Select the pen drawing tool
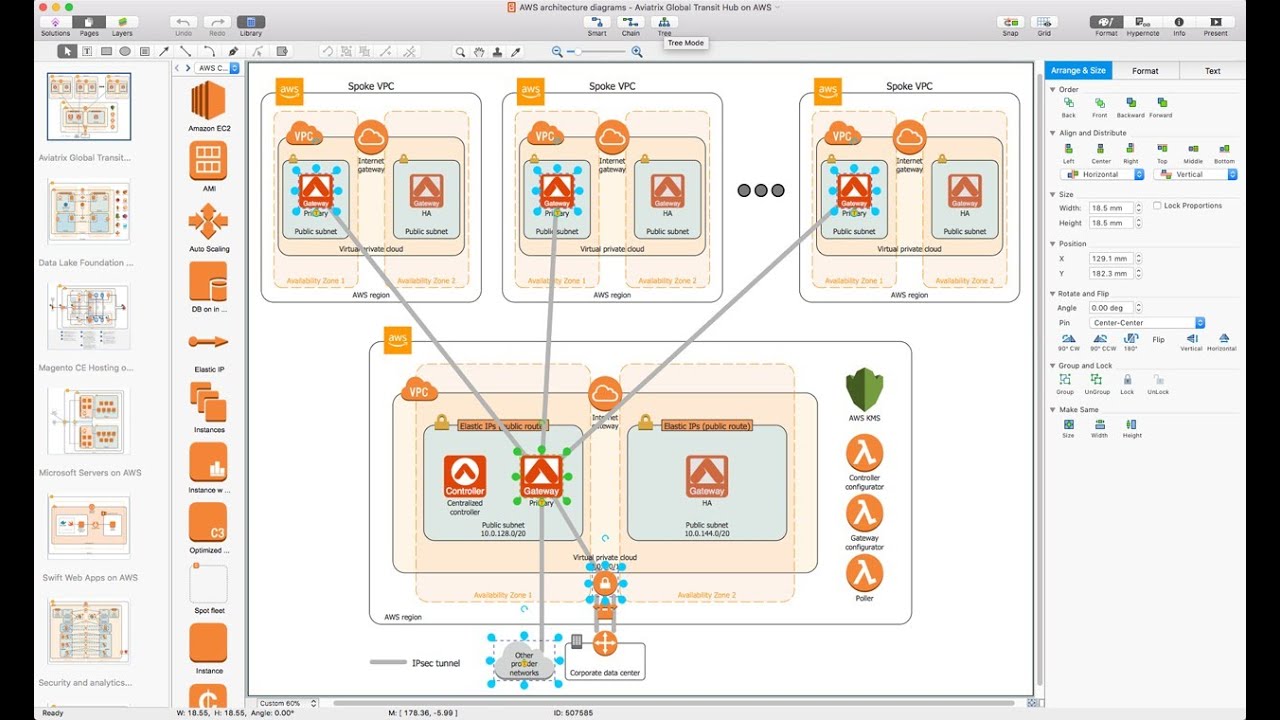1280x720 pixels. click(233, 51)
